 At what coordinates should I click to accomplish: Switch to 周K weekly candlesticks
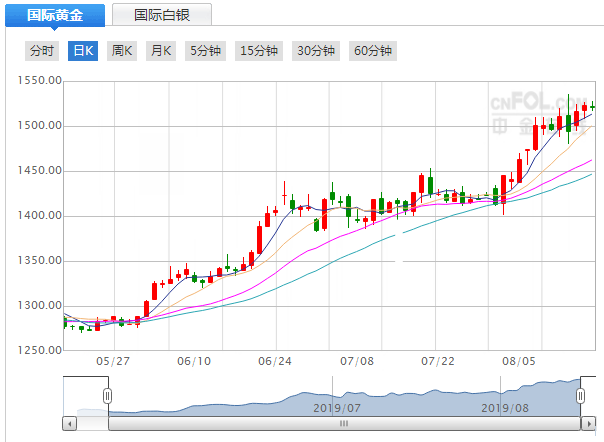(122, 51)
